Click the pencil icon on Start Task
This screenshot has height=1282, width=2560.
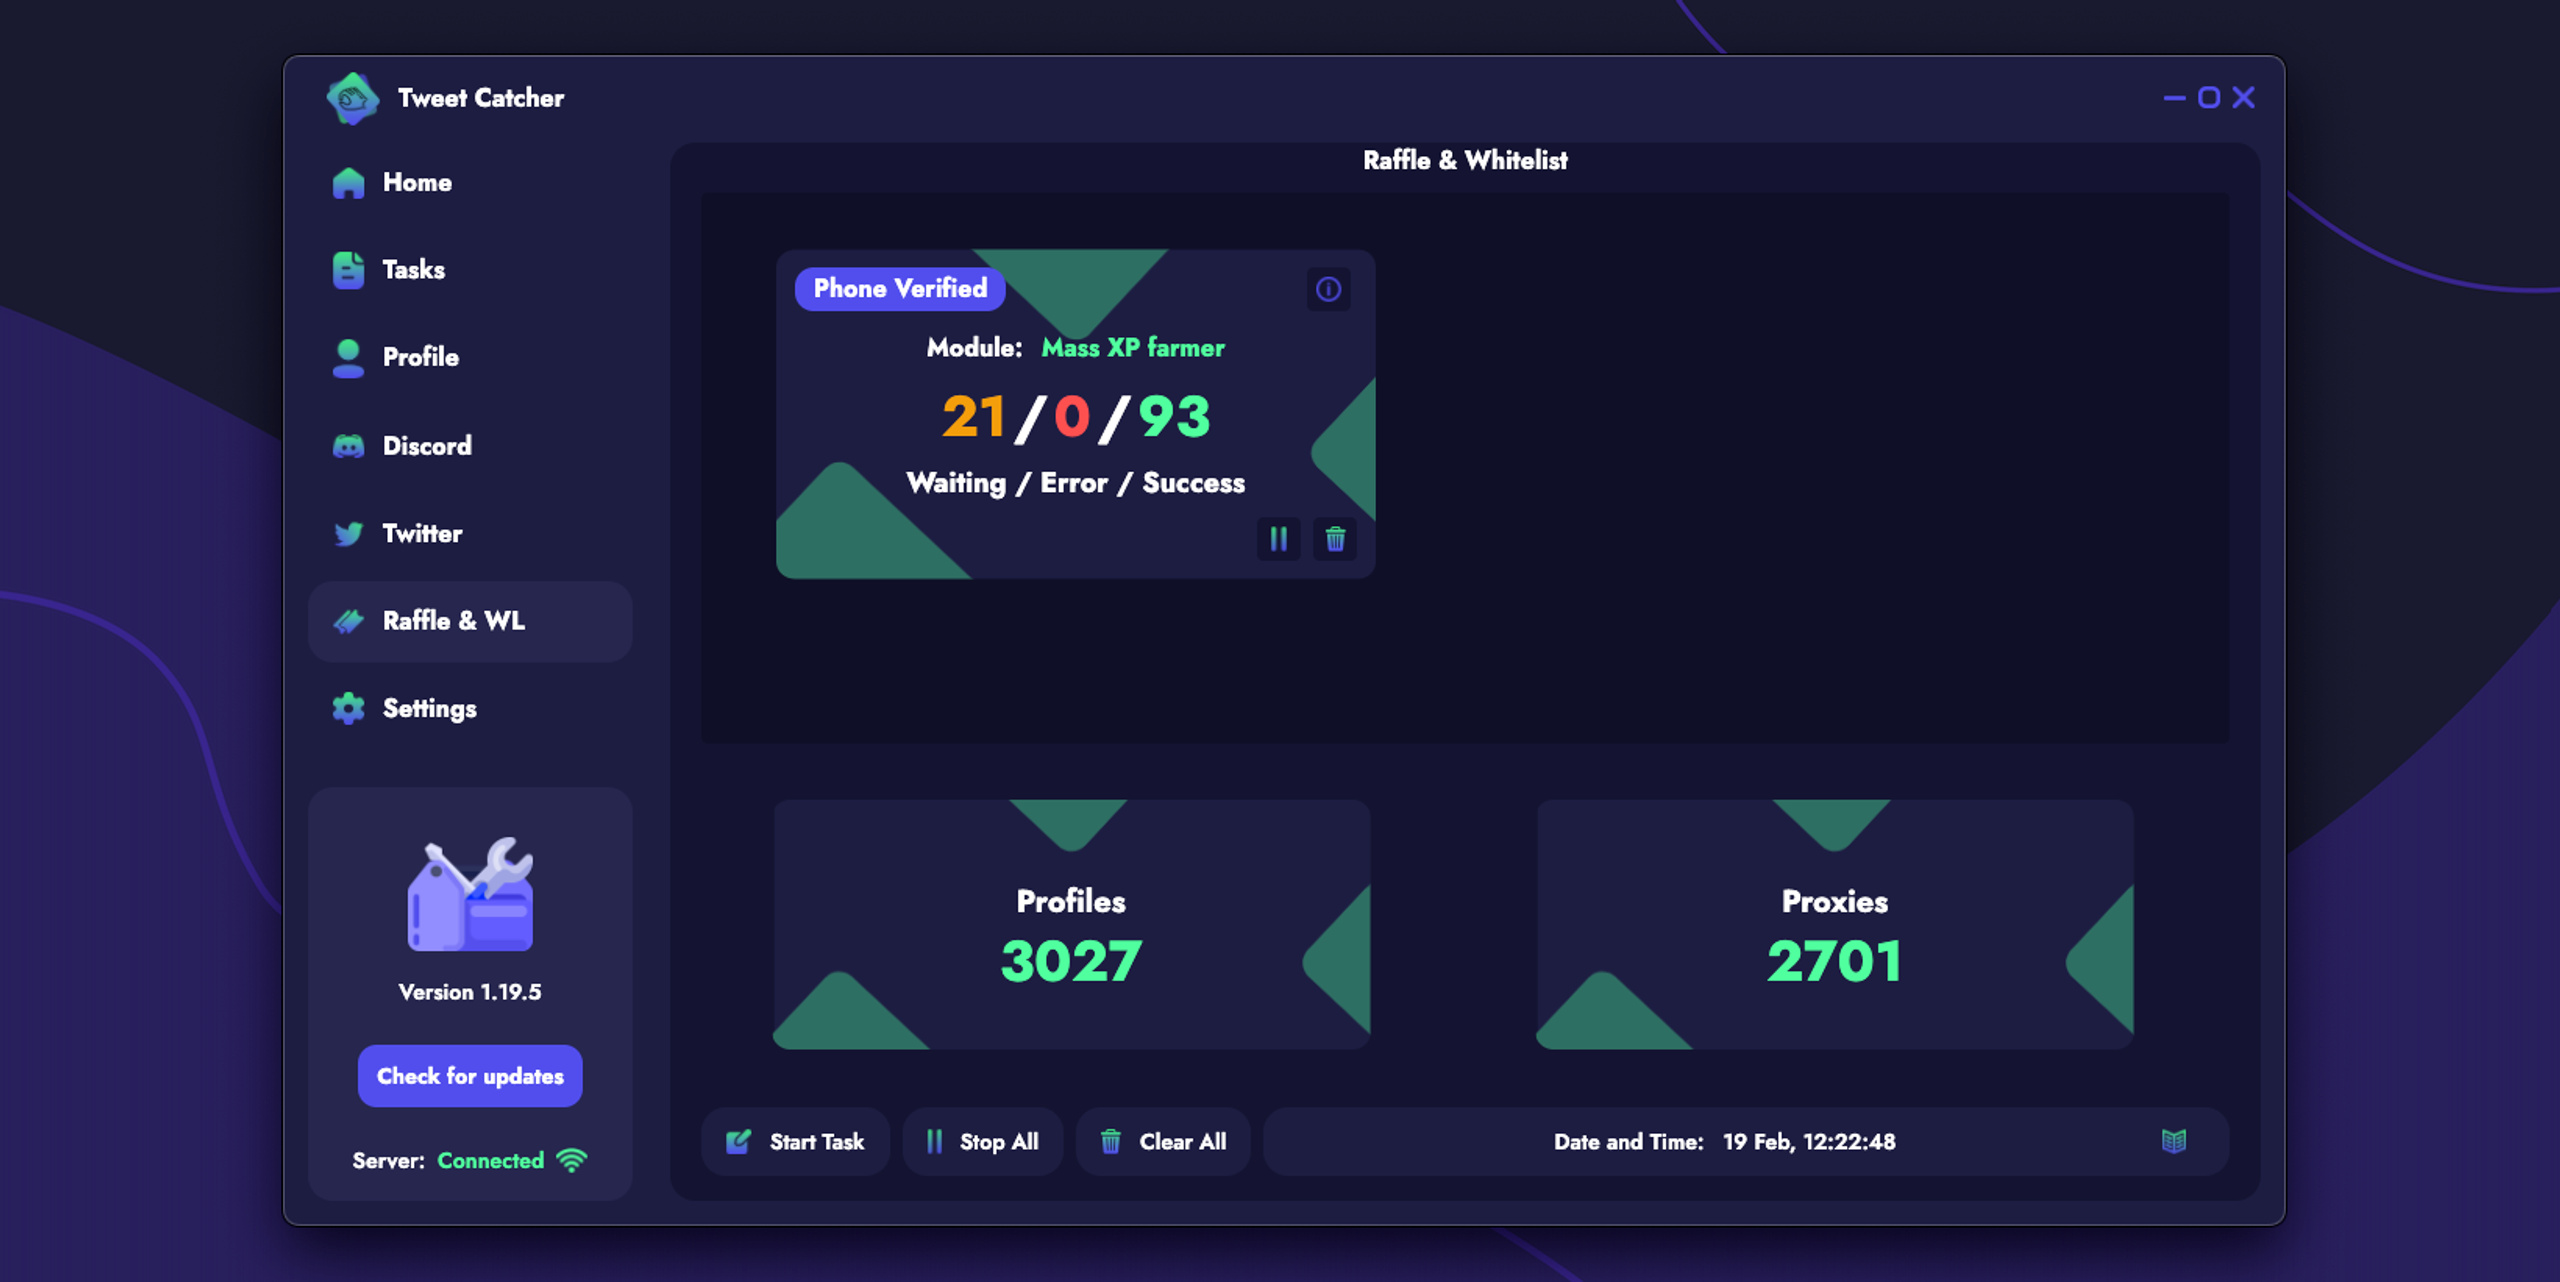click(738, 1141)
